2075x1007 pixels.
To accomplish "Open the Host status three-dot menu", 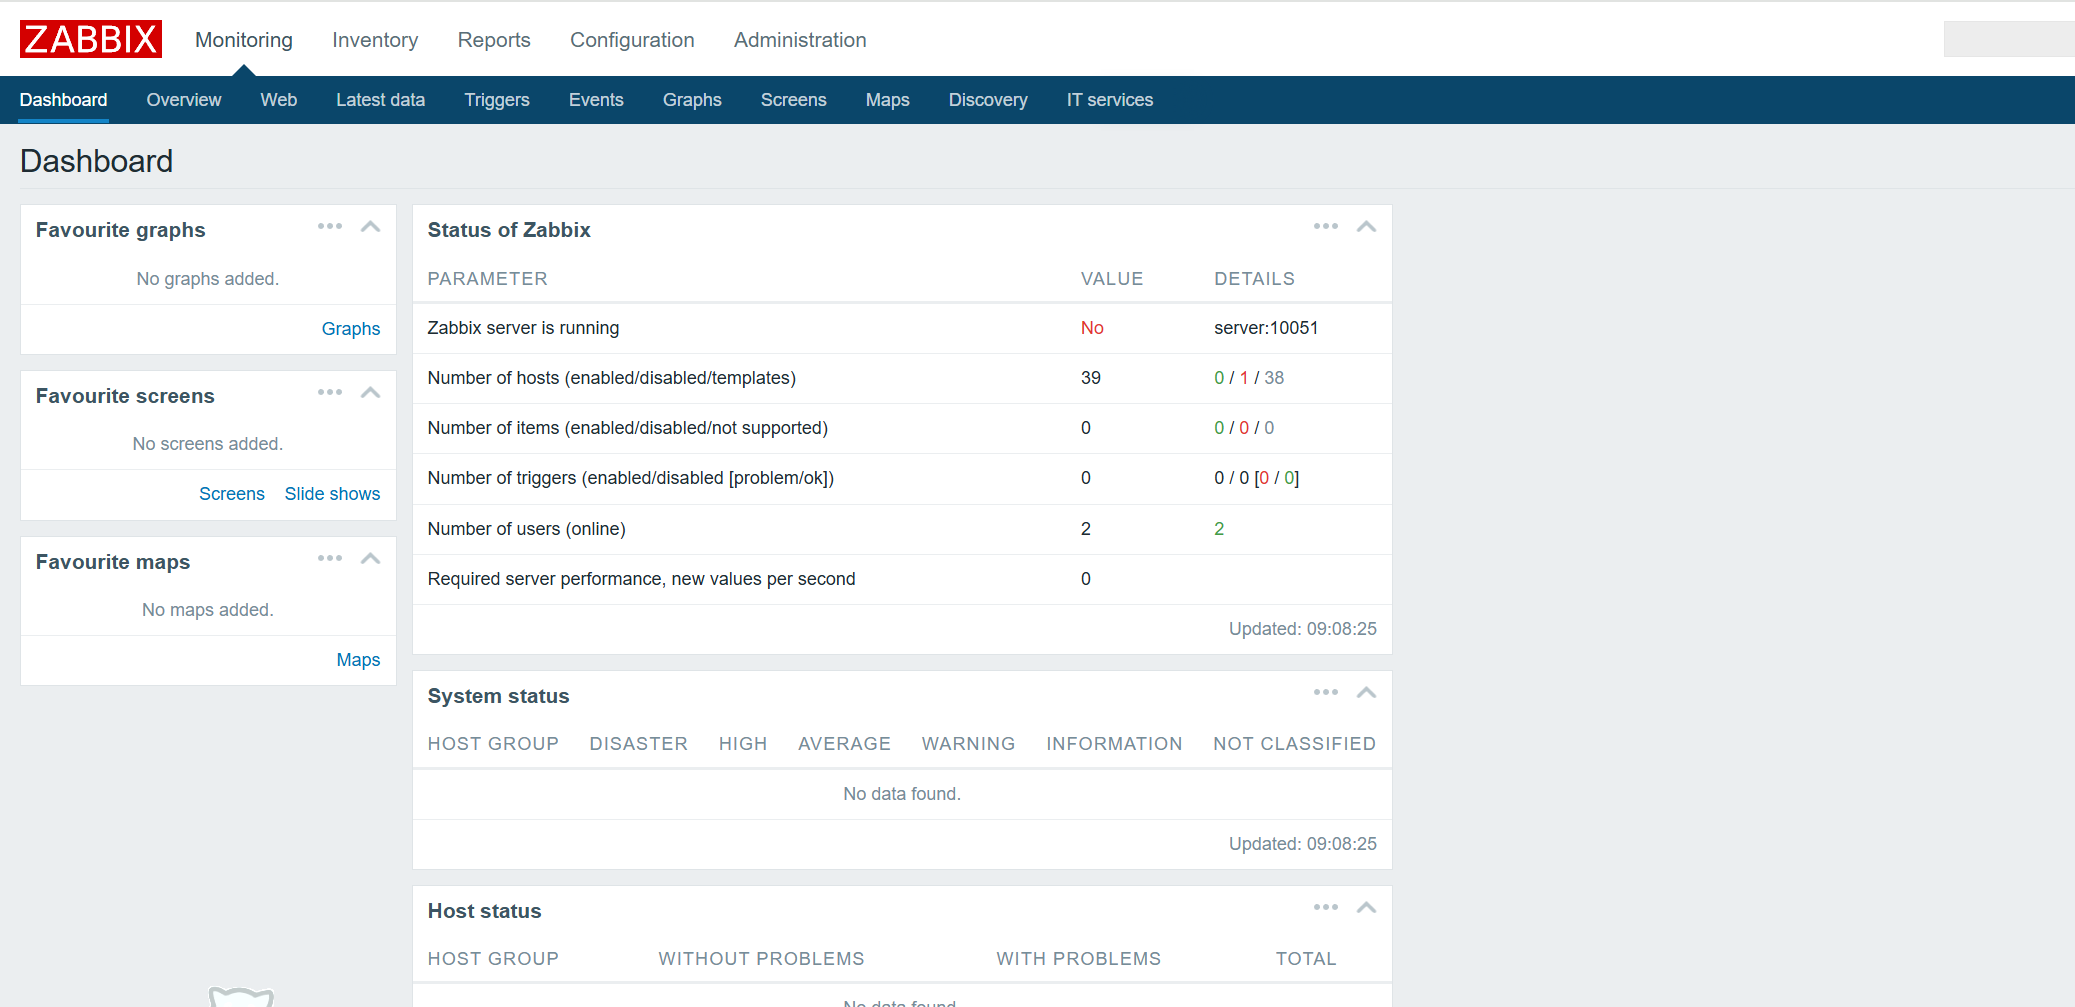I will pos(1325,908).
